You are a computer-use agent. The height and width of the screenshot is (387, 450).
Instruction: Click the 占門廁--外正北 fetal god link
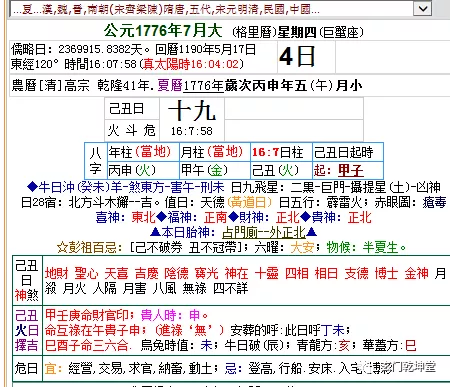point(263,232)
